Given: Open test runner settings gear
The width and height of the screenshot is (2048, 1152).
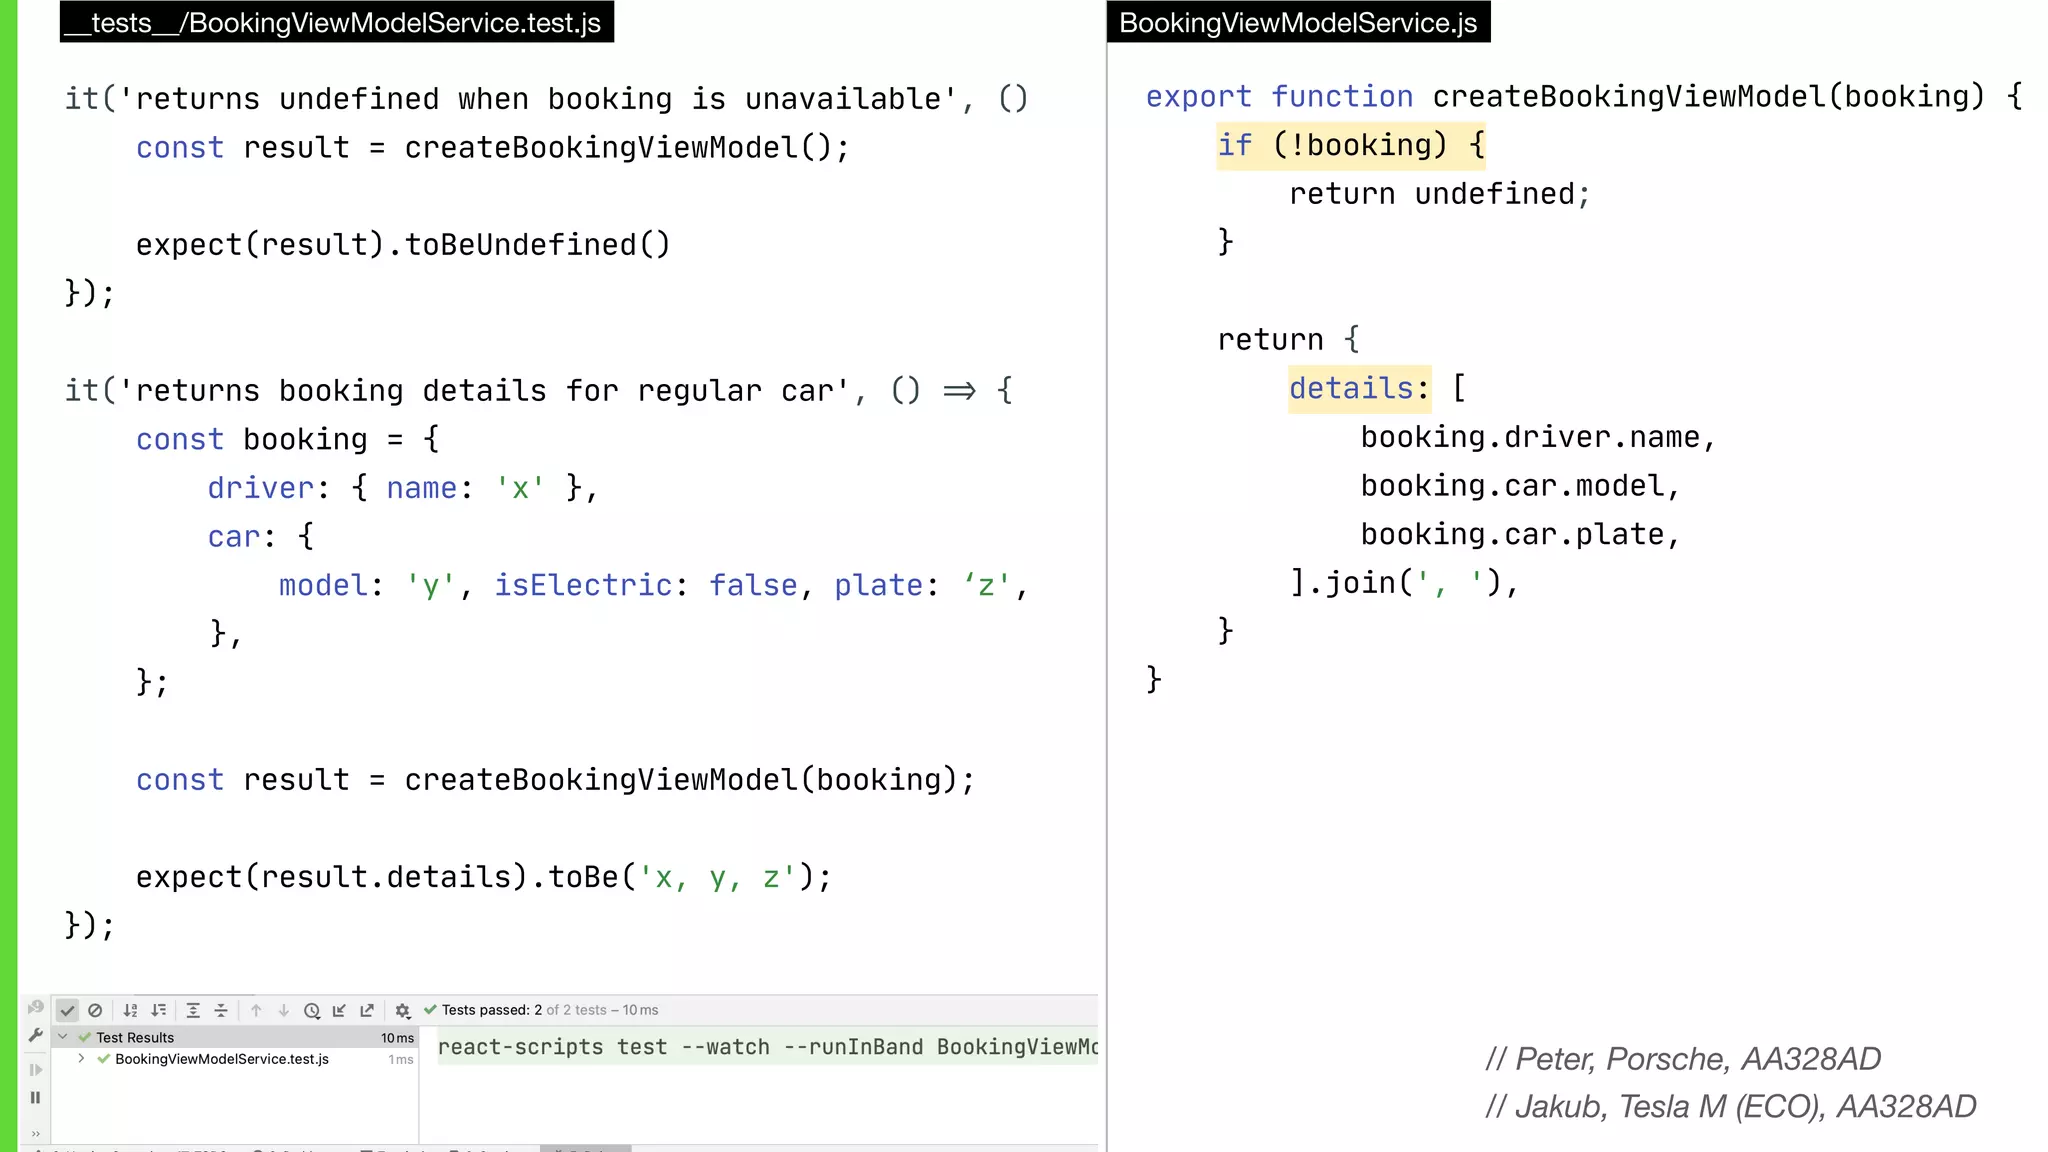Looking at the screenshot, I should [403, 1010].
